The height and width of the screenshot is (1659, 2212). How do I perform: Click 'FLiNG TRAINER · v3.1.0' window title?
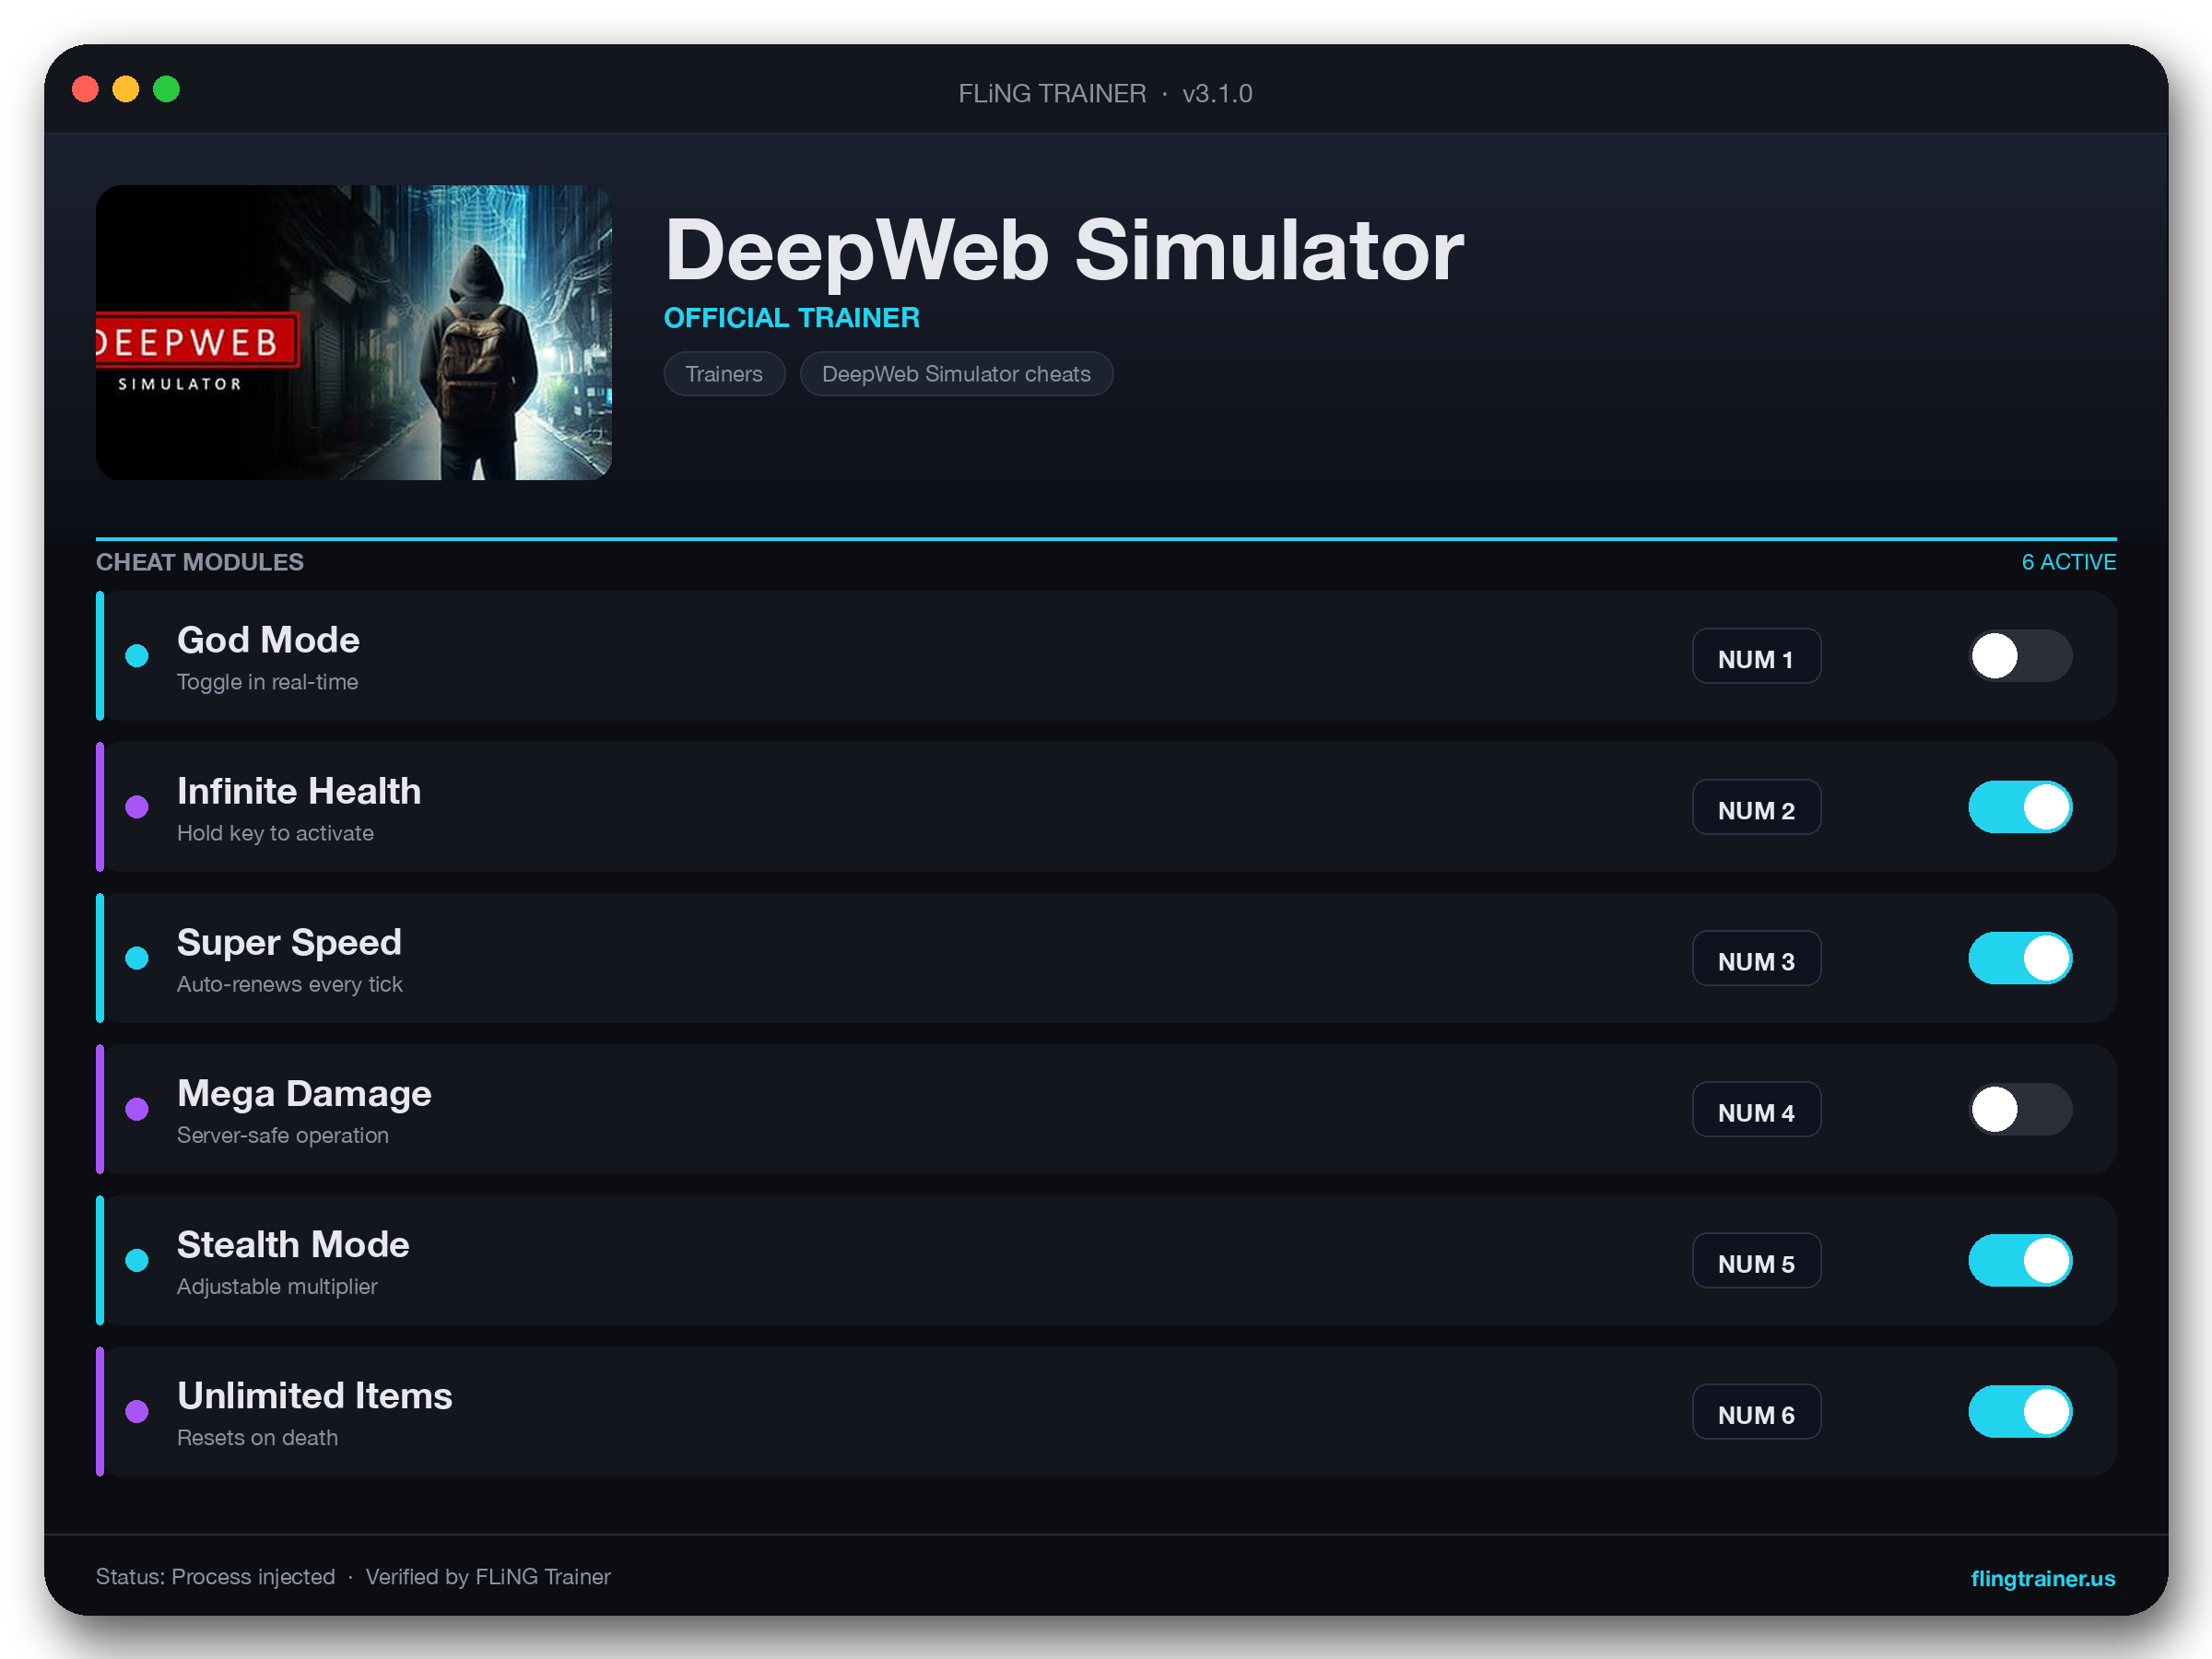[1105, 93]
